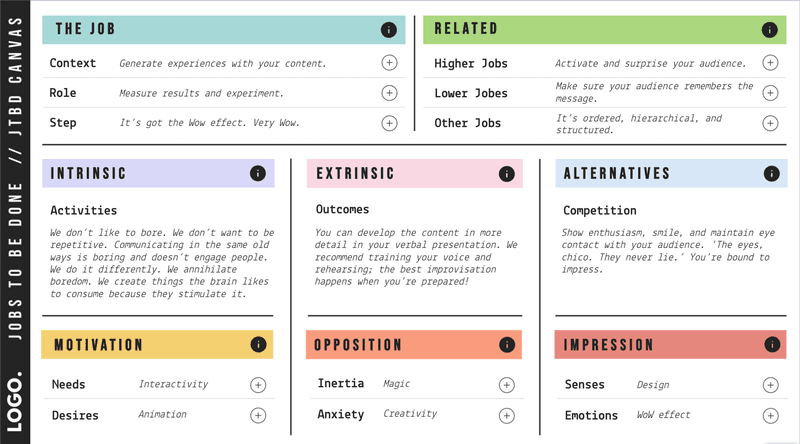Image resolution: width=800 pixels, height=444 pixels.
Task: Expand the Step row plus icon
Action: point(389,123)
